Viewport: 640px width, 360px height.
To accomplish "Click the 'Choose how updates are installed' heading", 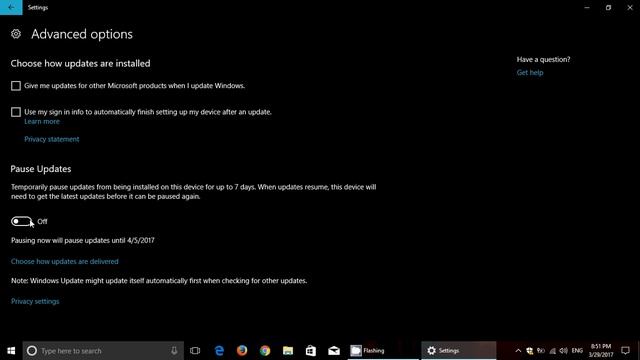I will (x=80, y=64).
